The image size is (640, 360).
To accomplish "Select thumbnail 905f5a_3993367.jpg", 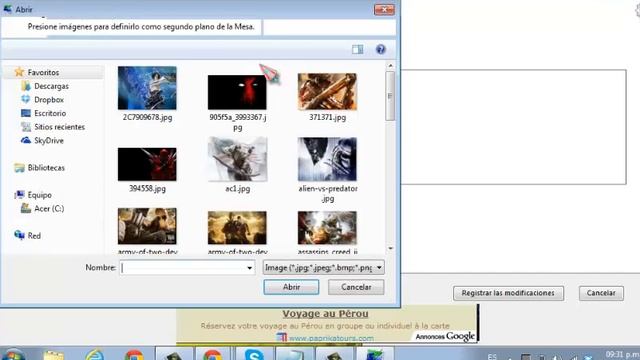I will coord(237,92).
